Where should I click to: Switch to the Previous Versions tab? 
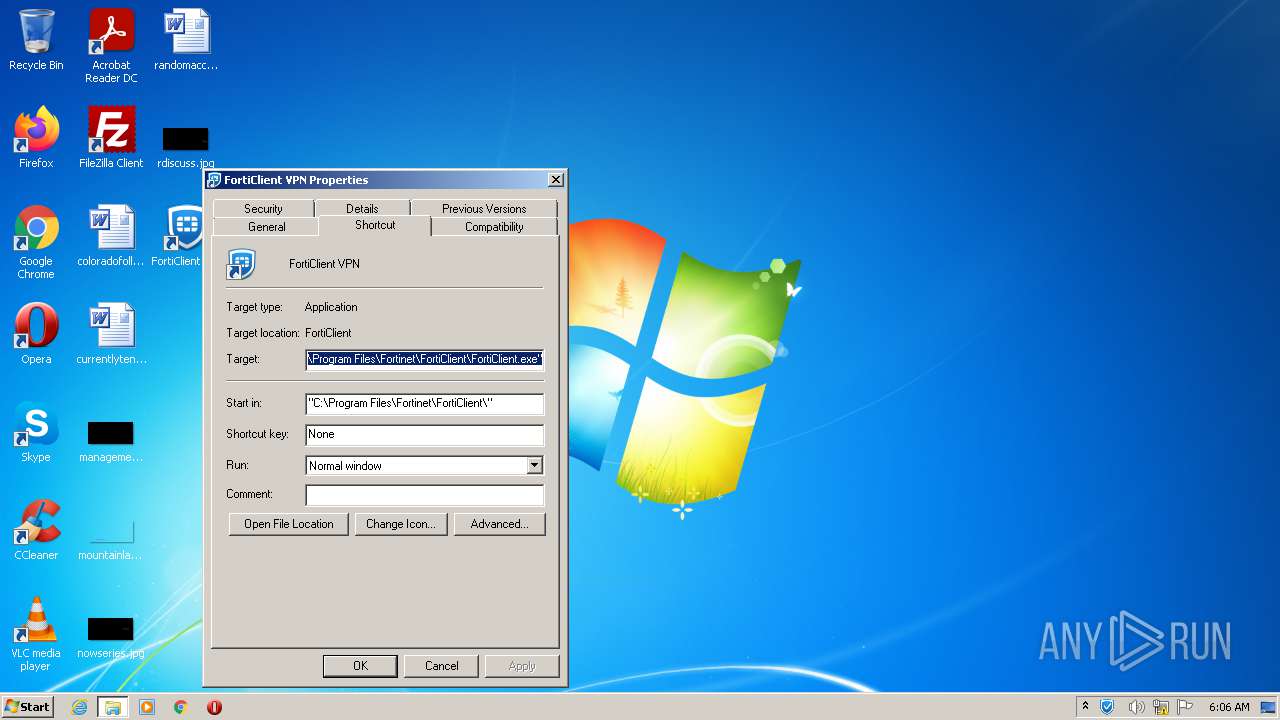[x=484, y=208]
